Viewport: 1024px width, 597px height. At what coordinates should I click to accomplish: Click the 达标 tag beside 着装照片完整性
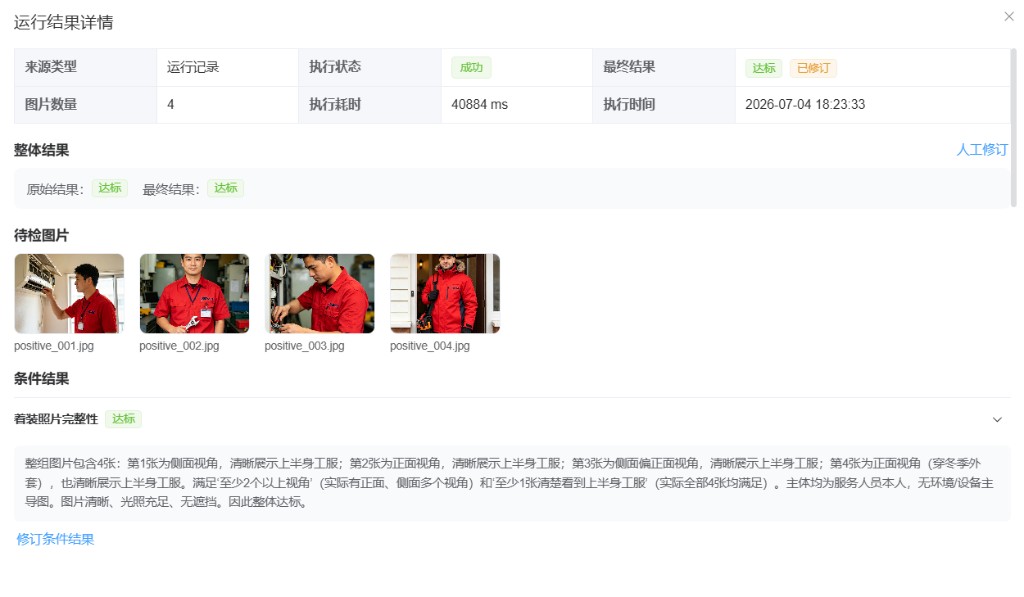pyautogui.click(x=123, y=419)
